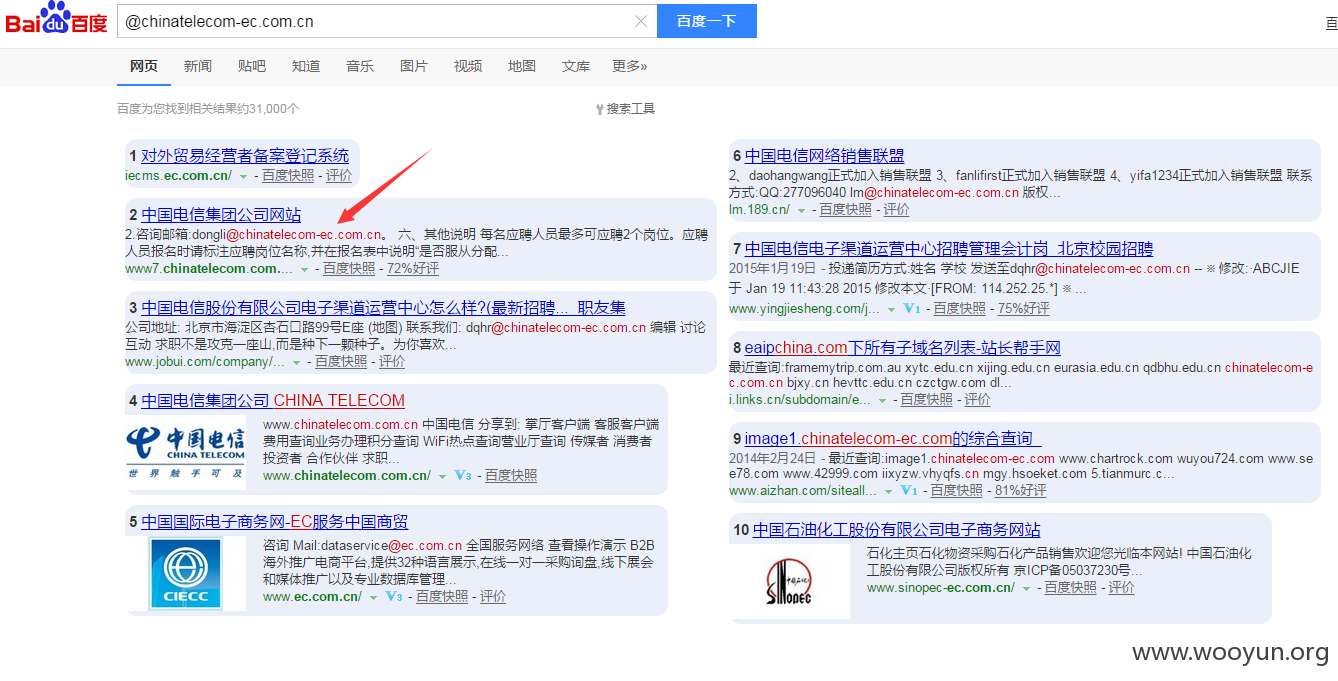Open the Sinopec logo thumbnail
Viewport: 1338px width, 681px height.
point(789,580)
